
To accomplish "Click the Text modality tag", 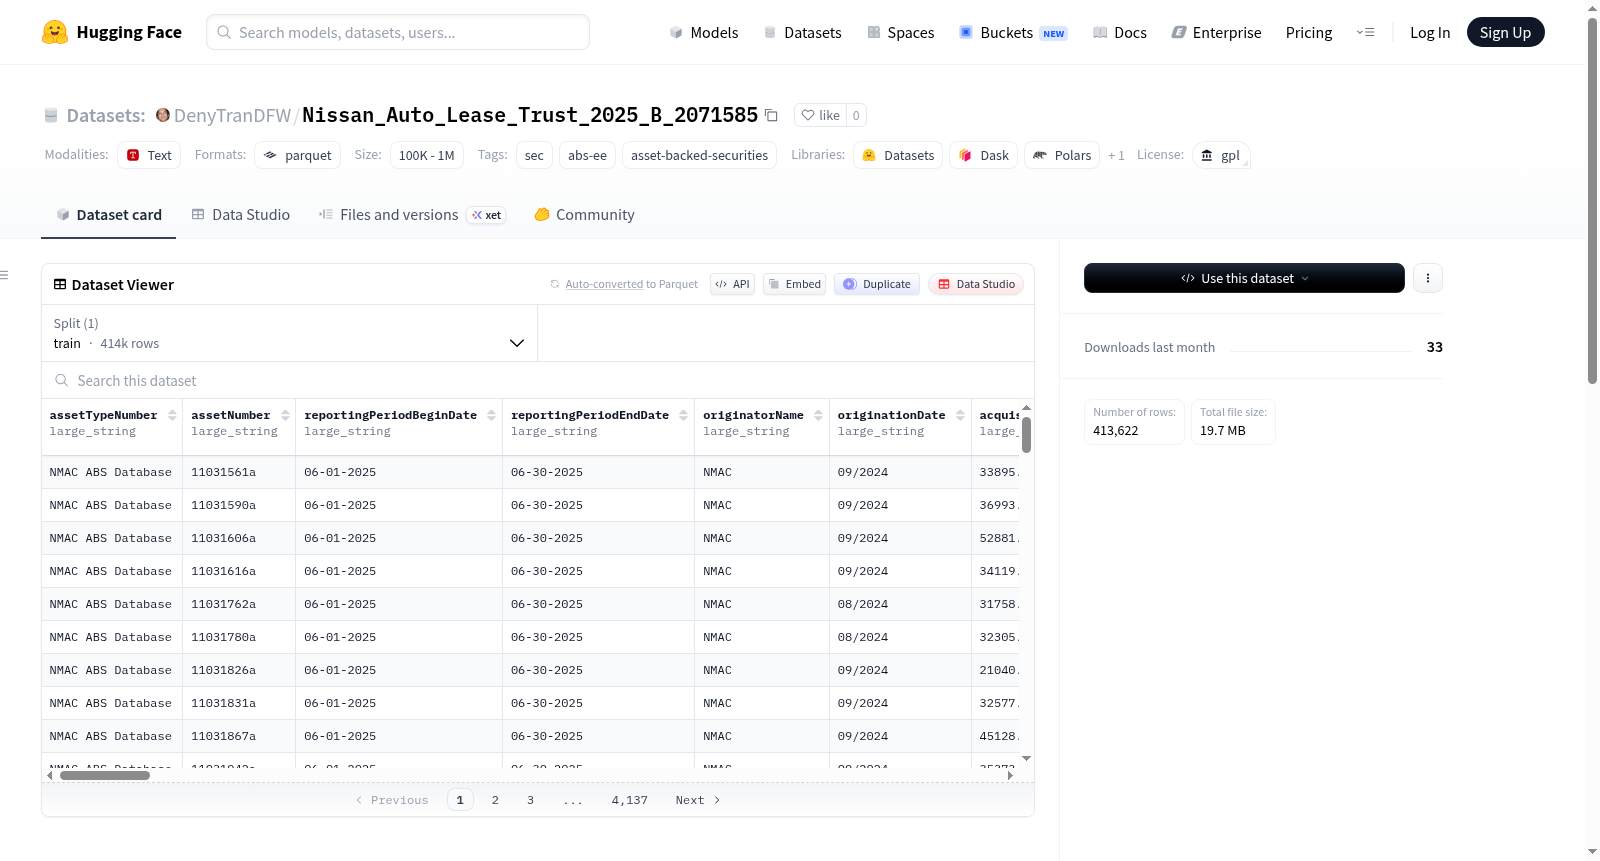I will coord(149,155).
